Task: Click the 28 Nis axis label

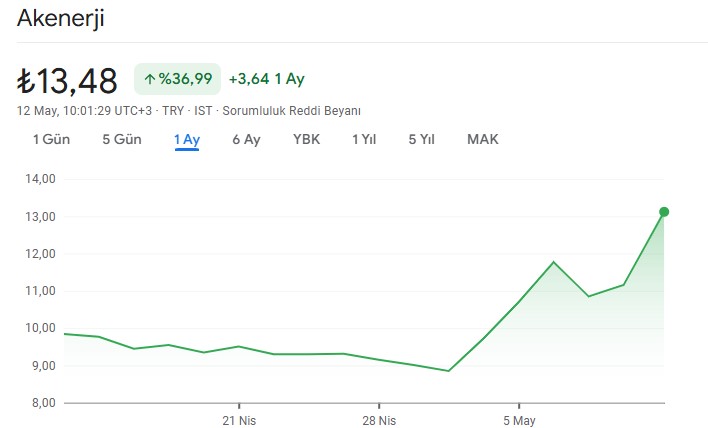Action: pos(379,420)
